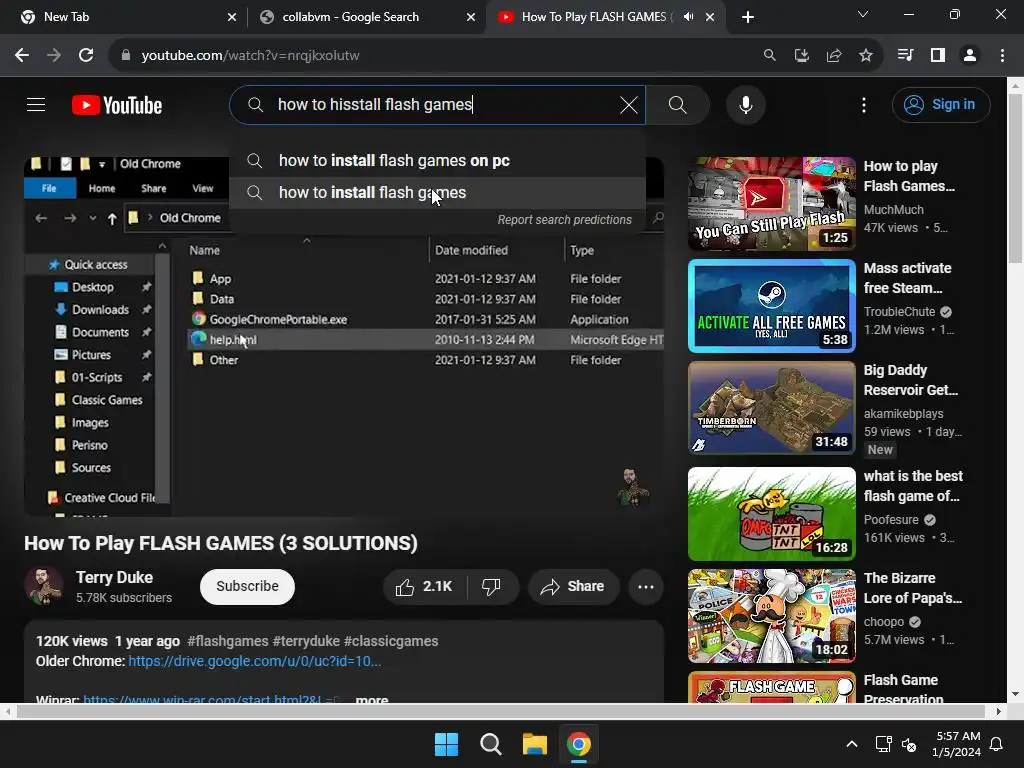
Task: Click the #flashgames hashtag
Action: (x=227, y=641)
